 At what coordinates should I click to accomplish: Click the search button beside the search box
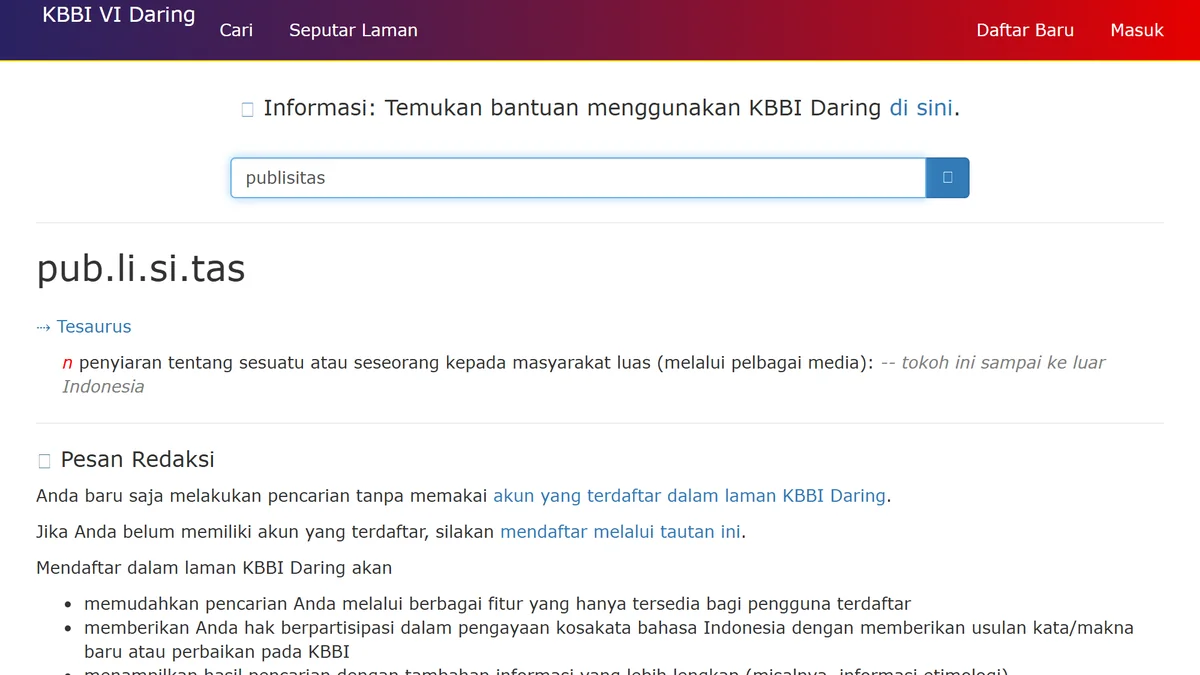pyautogui.click(x=947, y=178)
